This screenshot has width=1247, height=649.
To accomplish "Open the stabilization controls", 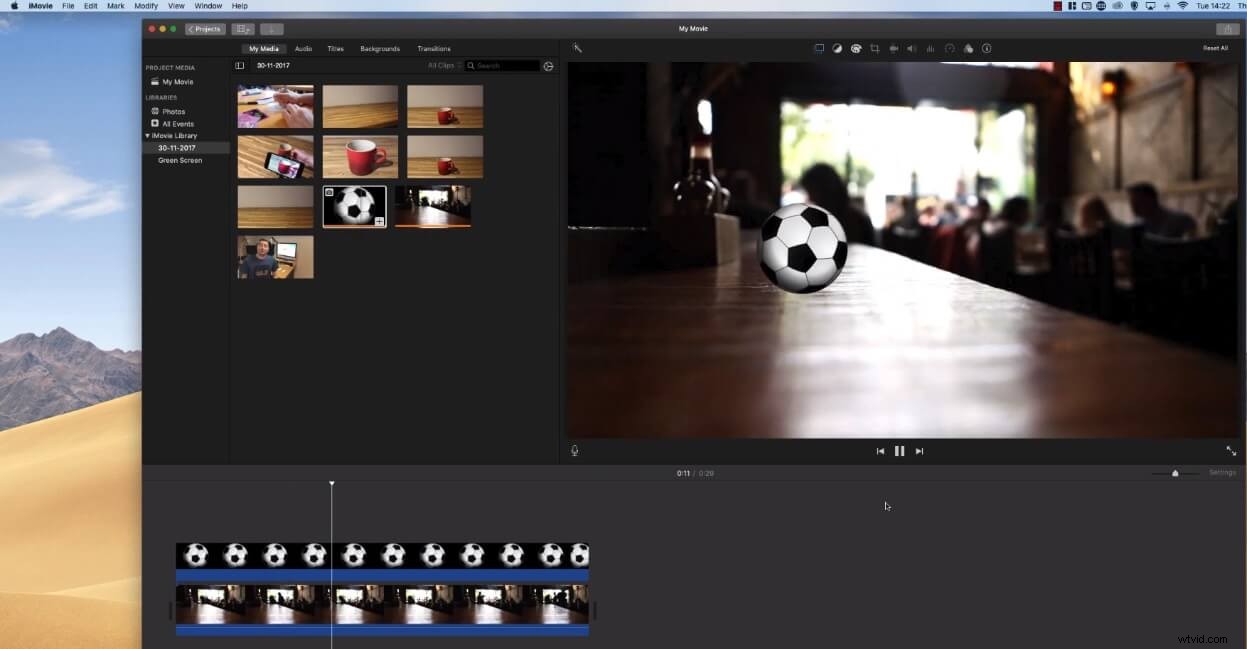I will tap(895, 48).
